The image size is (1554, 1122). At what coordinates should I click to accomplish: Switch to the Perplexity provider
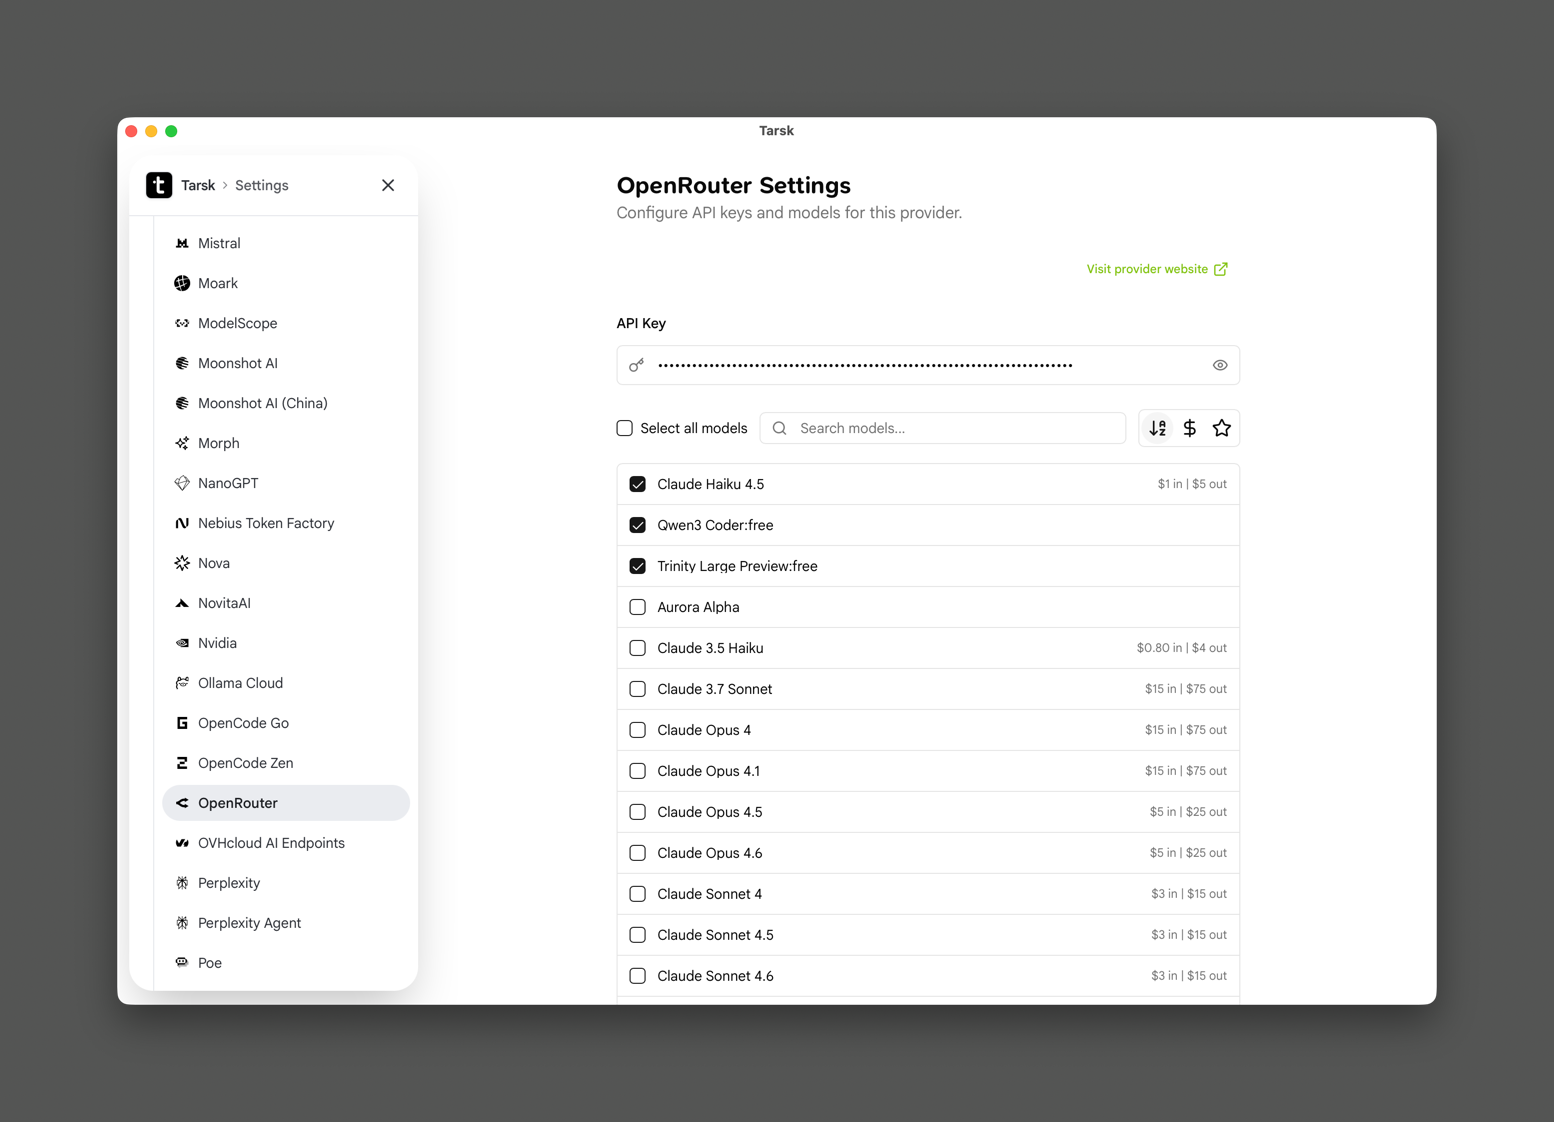tap(229, 883)
